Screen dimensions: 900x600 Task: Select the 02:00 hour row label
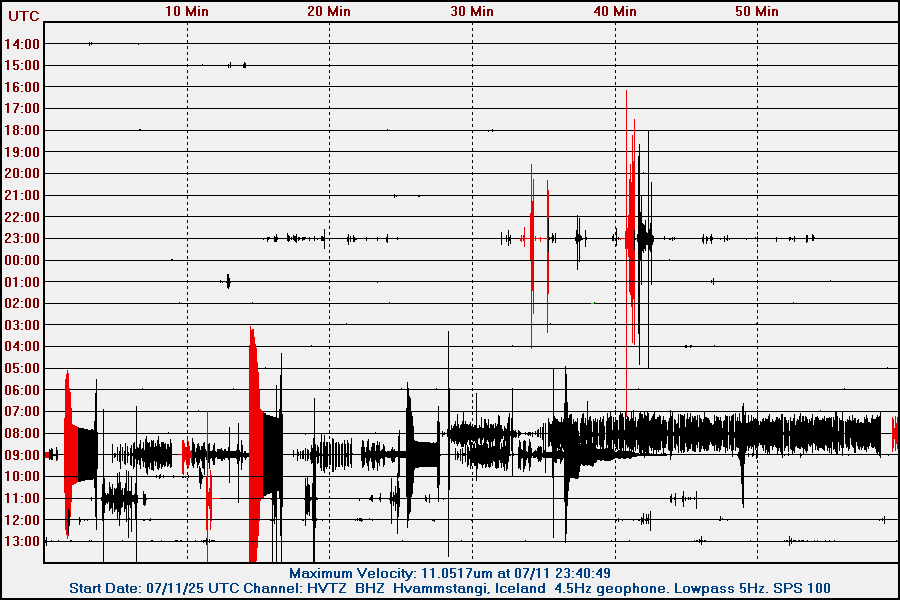coord(22,303)
